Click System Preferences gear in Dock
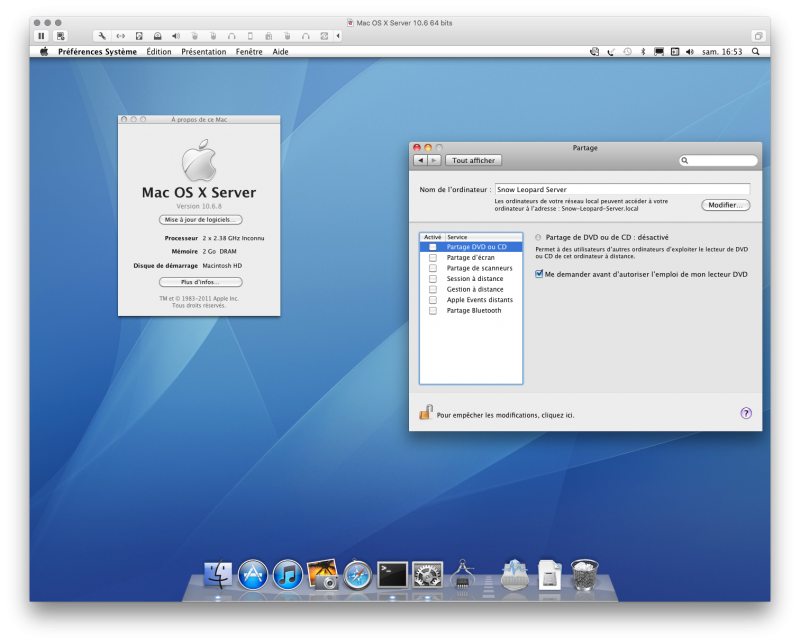 click(x=428, y=575)
